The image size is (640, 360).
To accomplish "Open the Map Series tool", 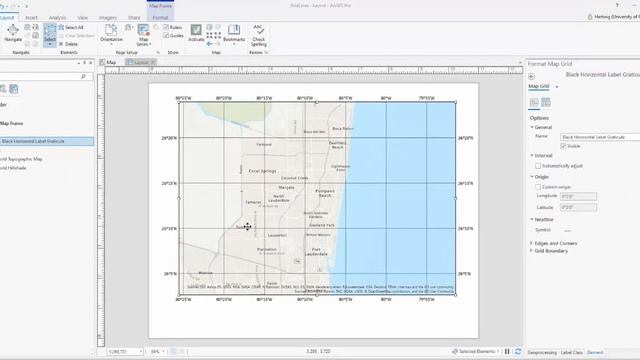I will [x=144, y=34].
